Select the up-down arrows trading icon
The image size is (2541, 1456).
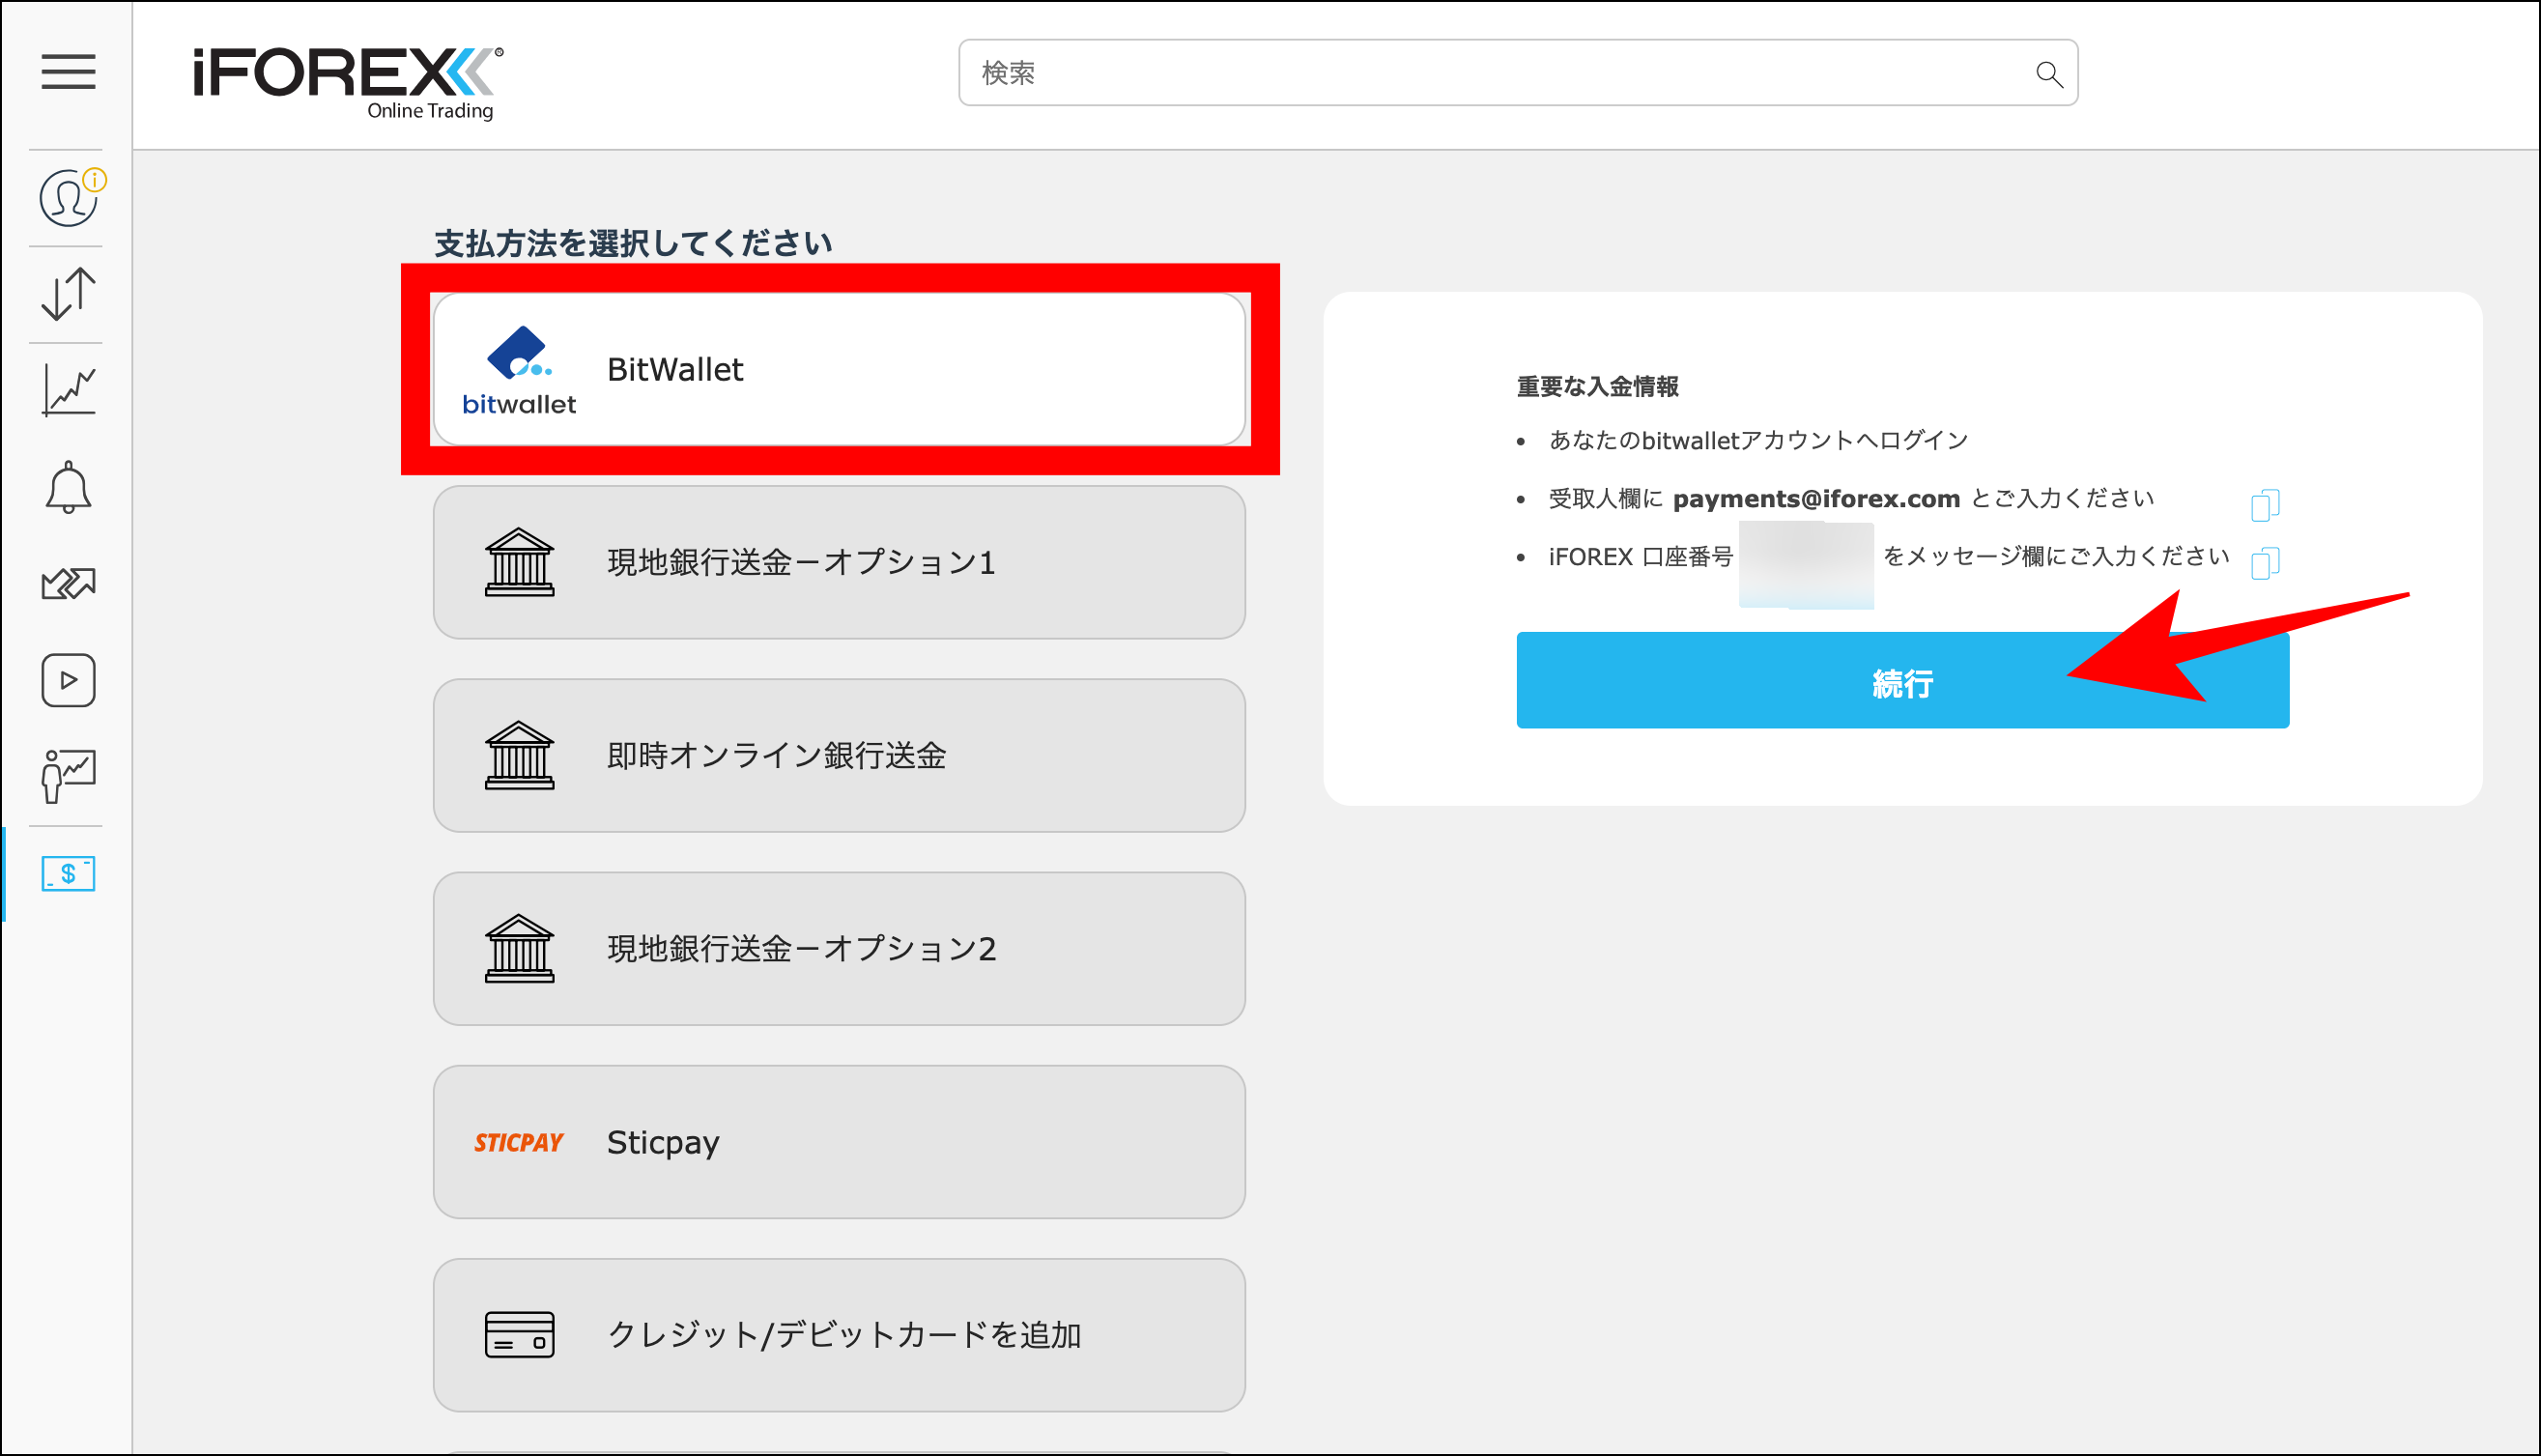click(x=67, y=292)
